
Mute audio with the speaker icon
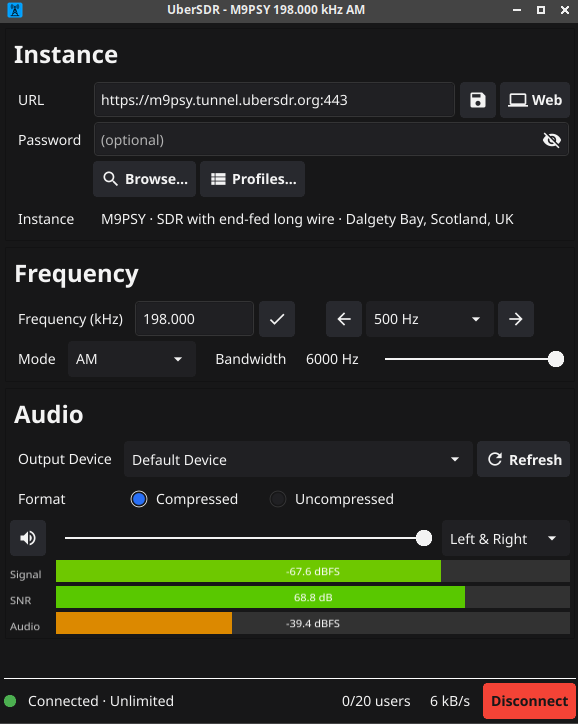point(28,538)
